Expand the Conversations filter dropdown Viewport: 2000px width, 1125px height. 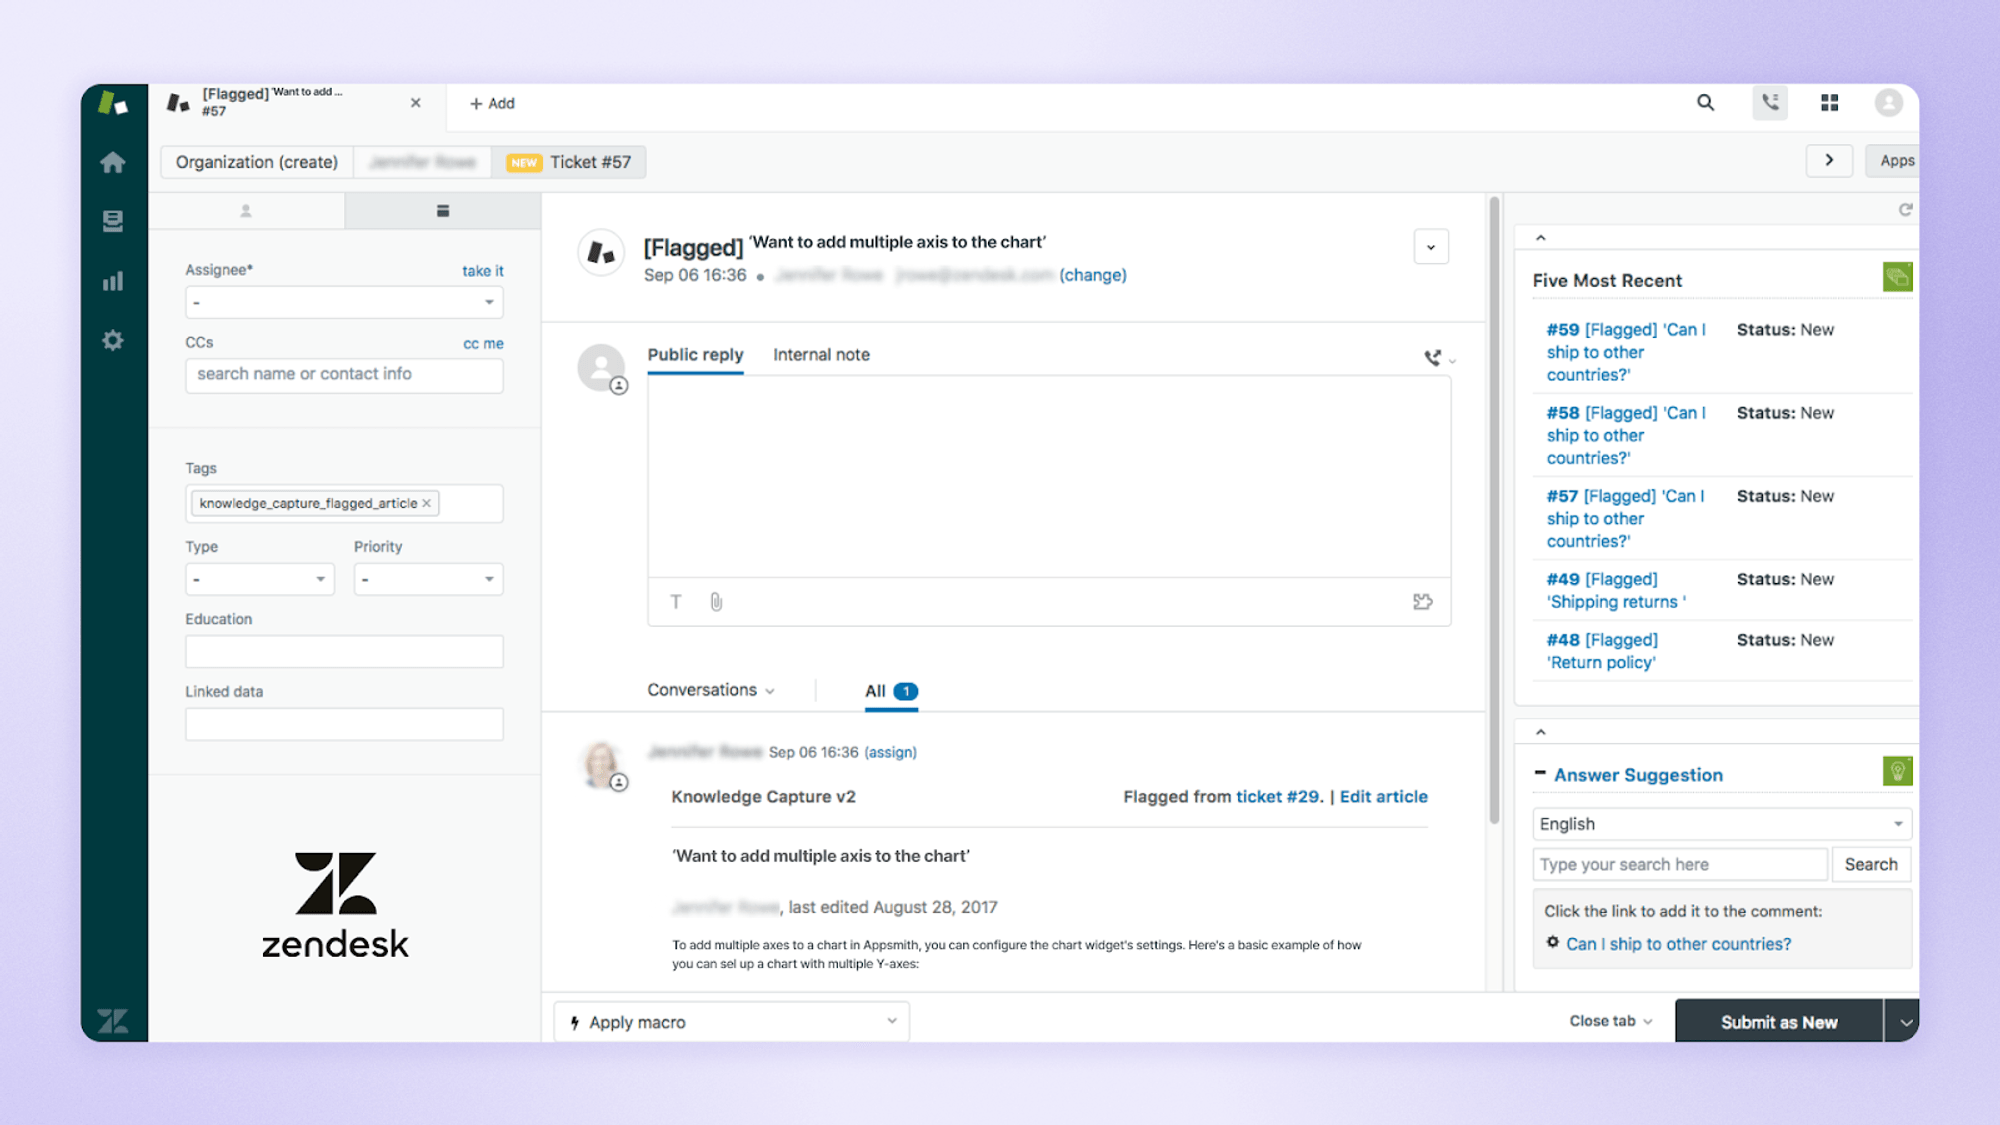[711, 689]
